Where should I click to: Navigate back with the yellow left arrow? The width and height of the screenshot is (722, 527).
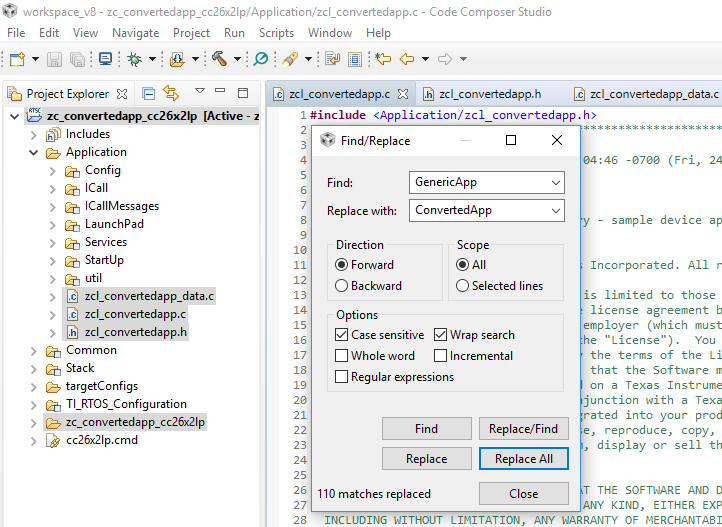click(x=407, y=59)
